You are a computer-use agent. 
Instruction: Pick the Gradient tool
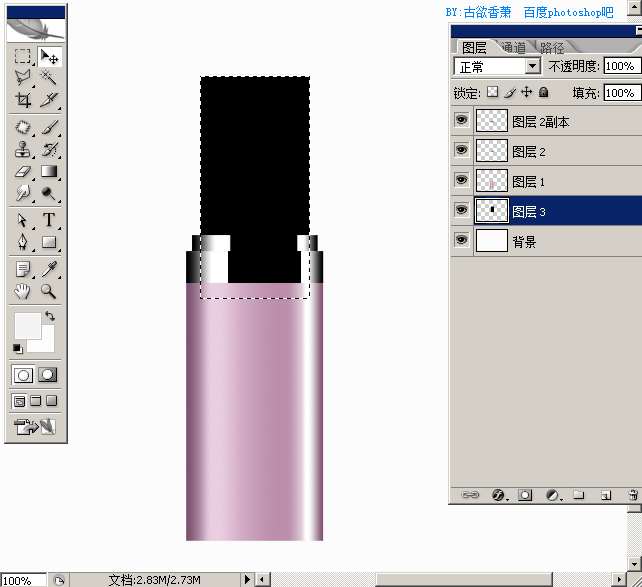point(49,172)
